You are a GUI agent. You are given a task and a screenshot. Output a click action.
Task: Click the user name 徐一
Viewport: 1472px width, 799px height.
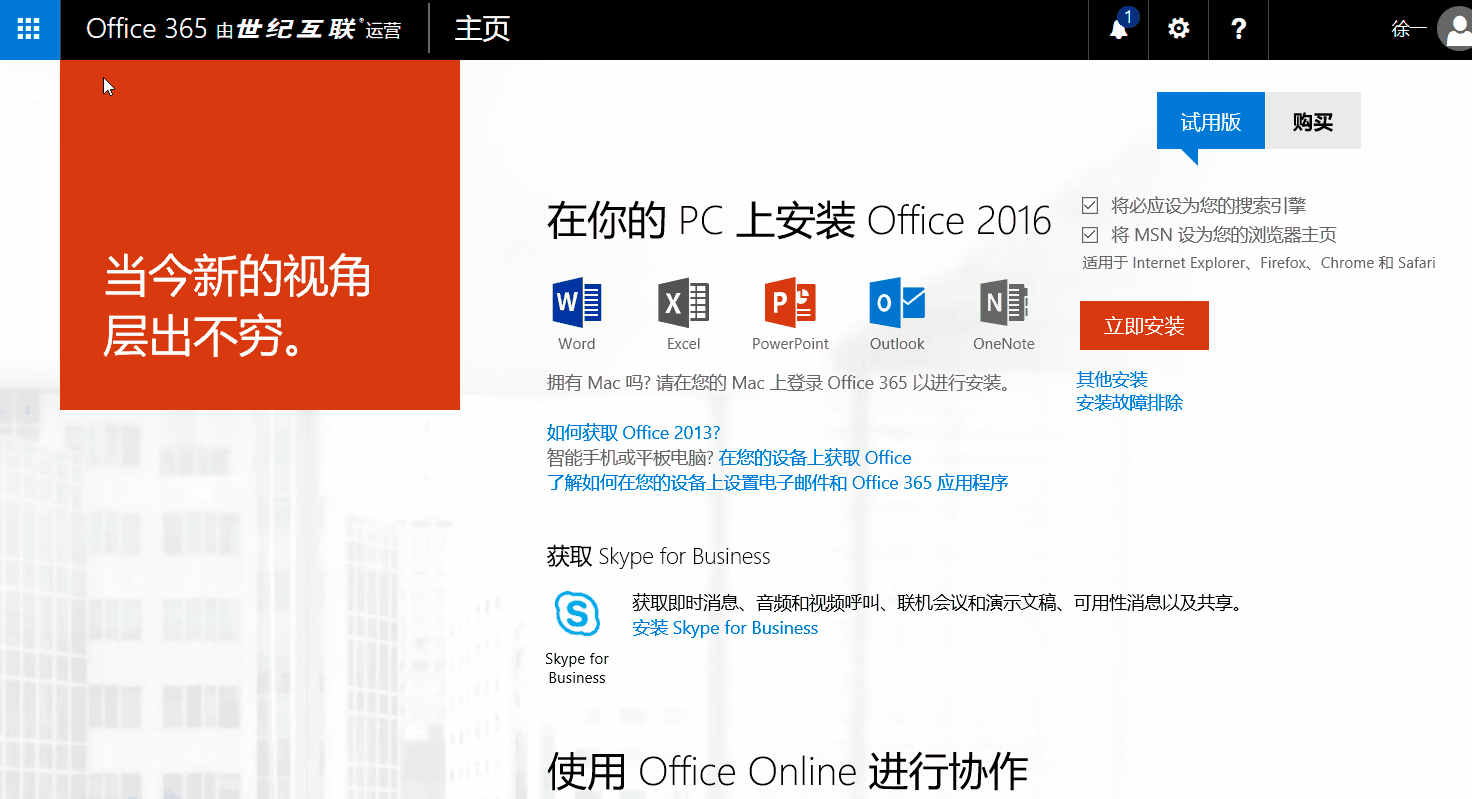[x=1409, y=29]
